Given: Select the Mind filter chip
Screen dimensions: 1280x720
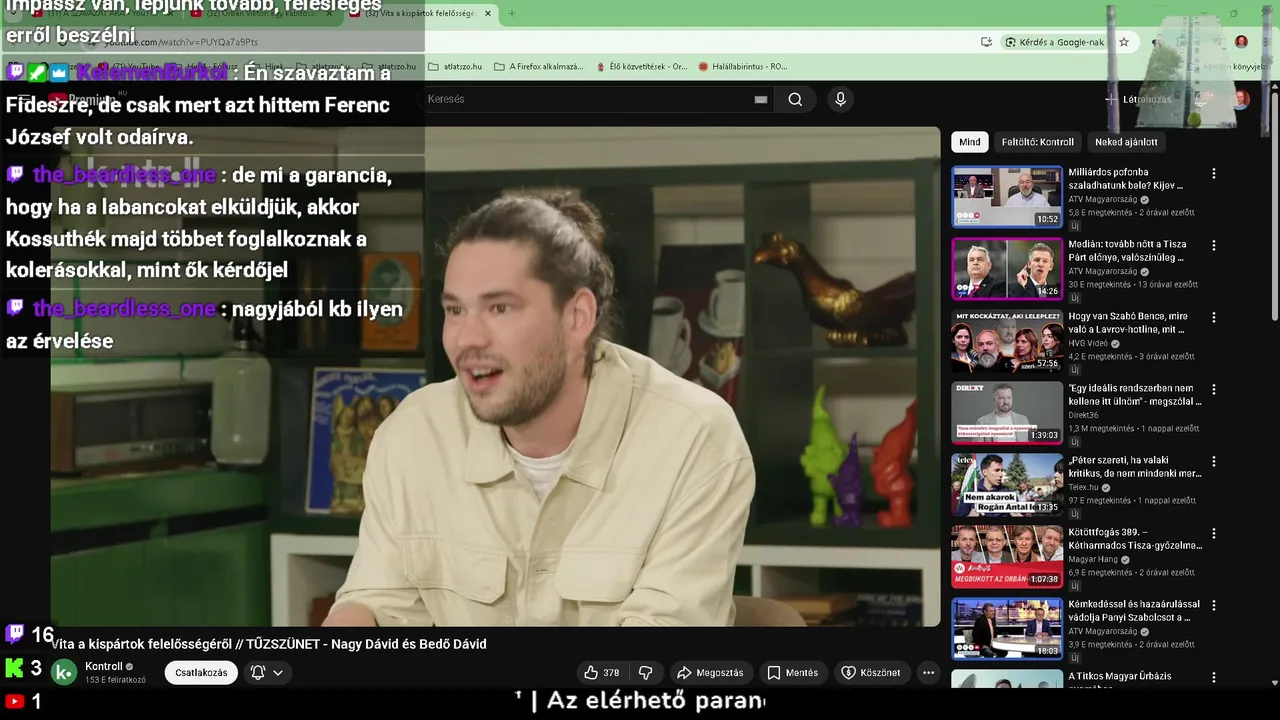Looking at the screenshot, I should coord(970,142).
